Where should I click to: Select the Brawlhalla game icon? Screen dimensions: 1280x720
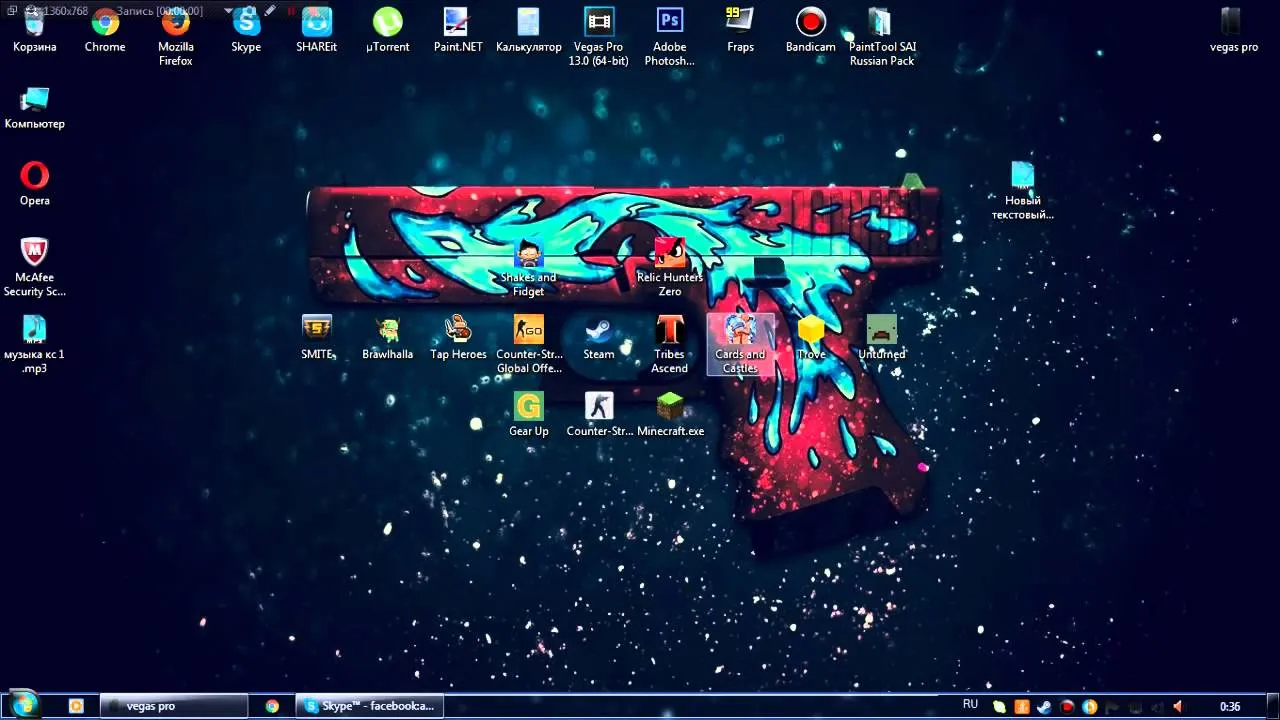pos(387,338)
